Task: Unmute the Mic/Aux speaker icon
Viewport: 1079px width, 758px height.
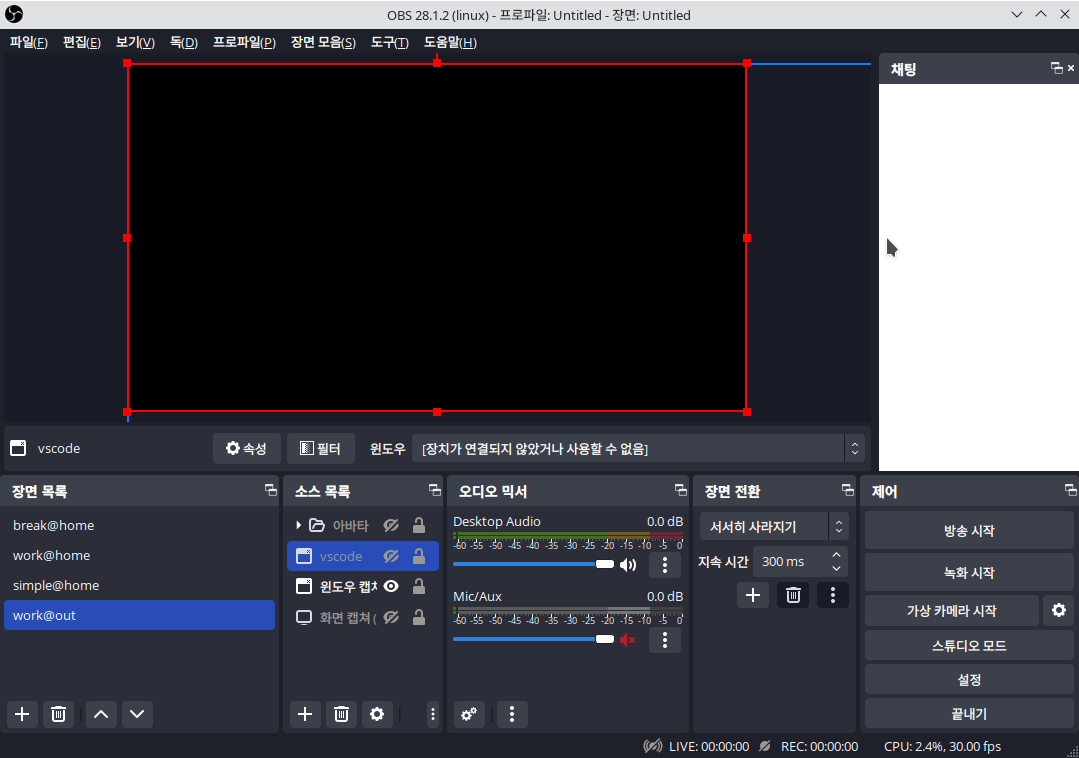Action: 628,640
